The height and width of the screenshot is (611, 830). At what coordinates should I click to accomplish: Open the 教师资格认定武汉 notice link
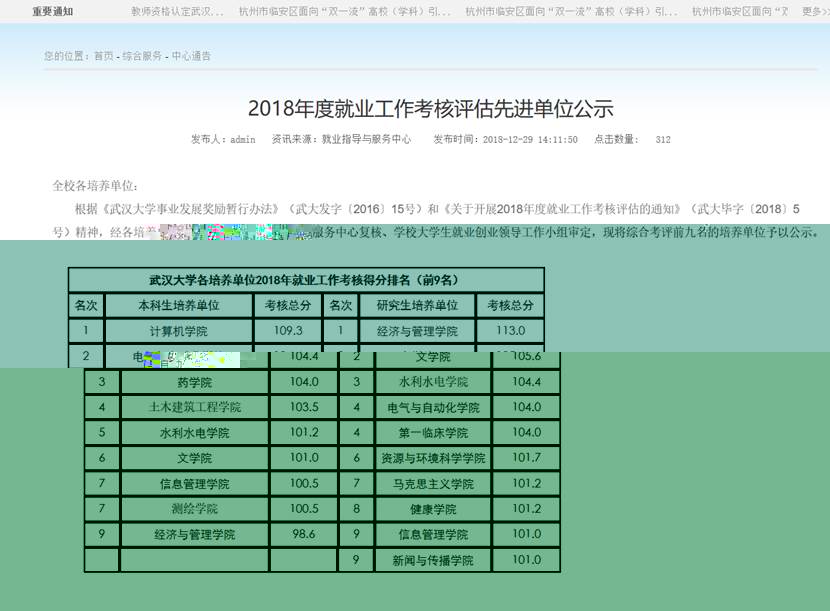click(177, 11)
